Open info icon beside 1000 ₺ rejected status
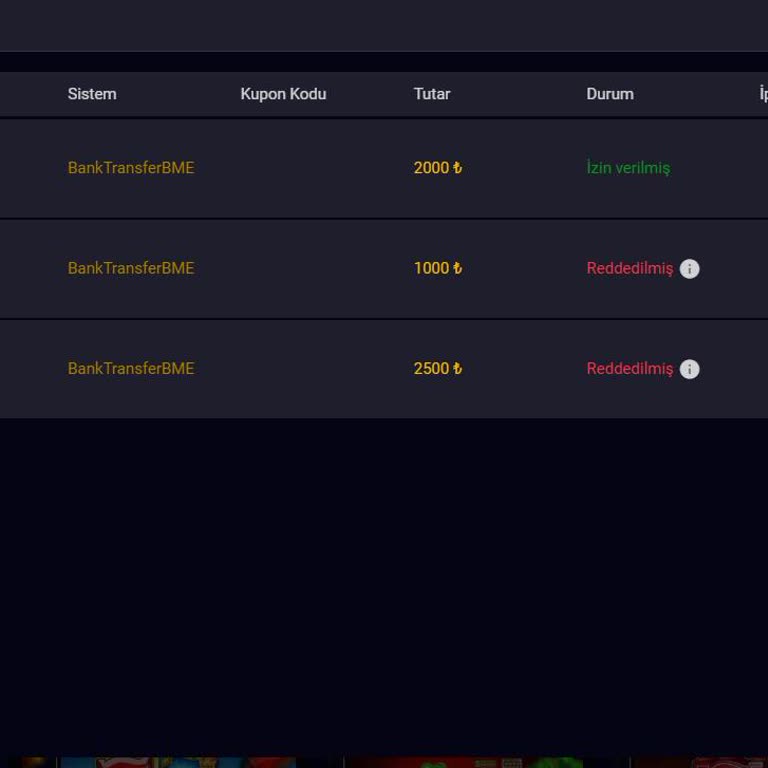The width and height of the screenshot is (768, 768). pyautogui.click(x=689, y=269)
